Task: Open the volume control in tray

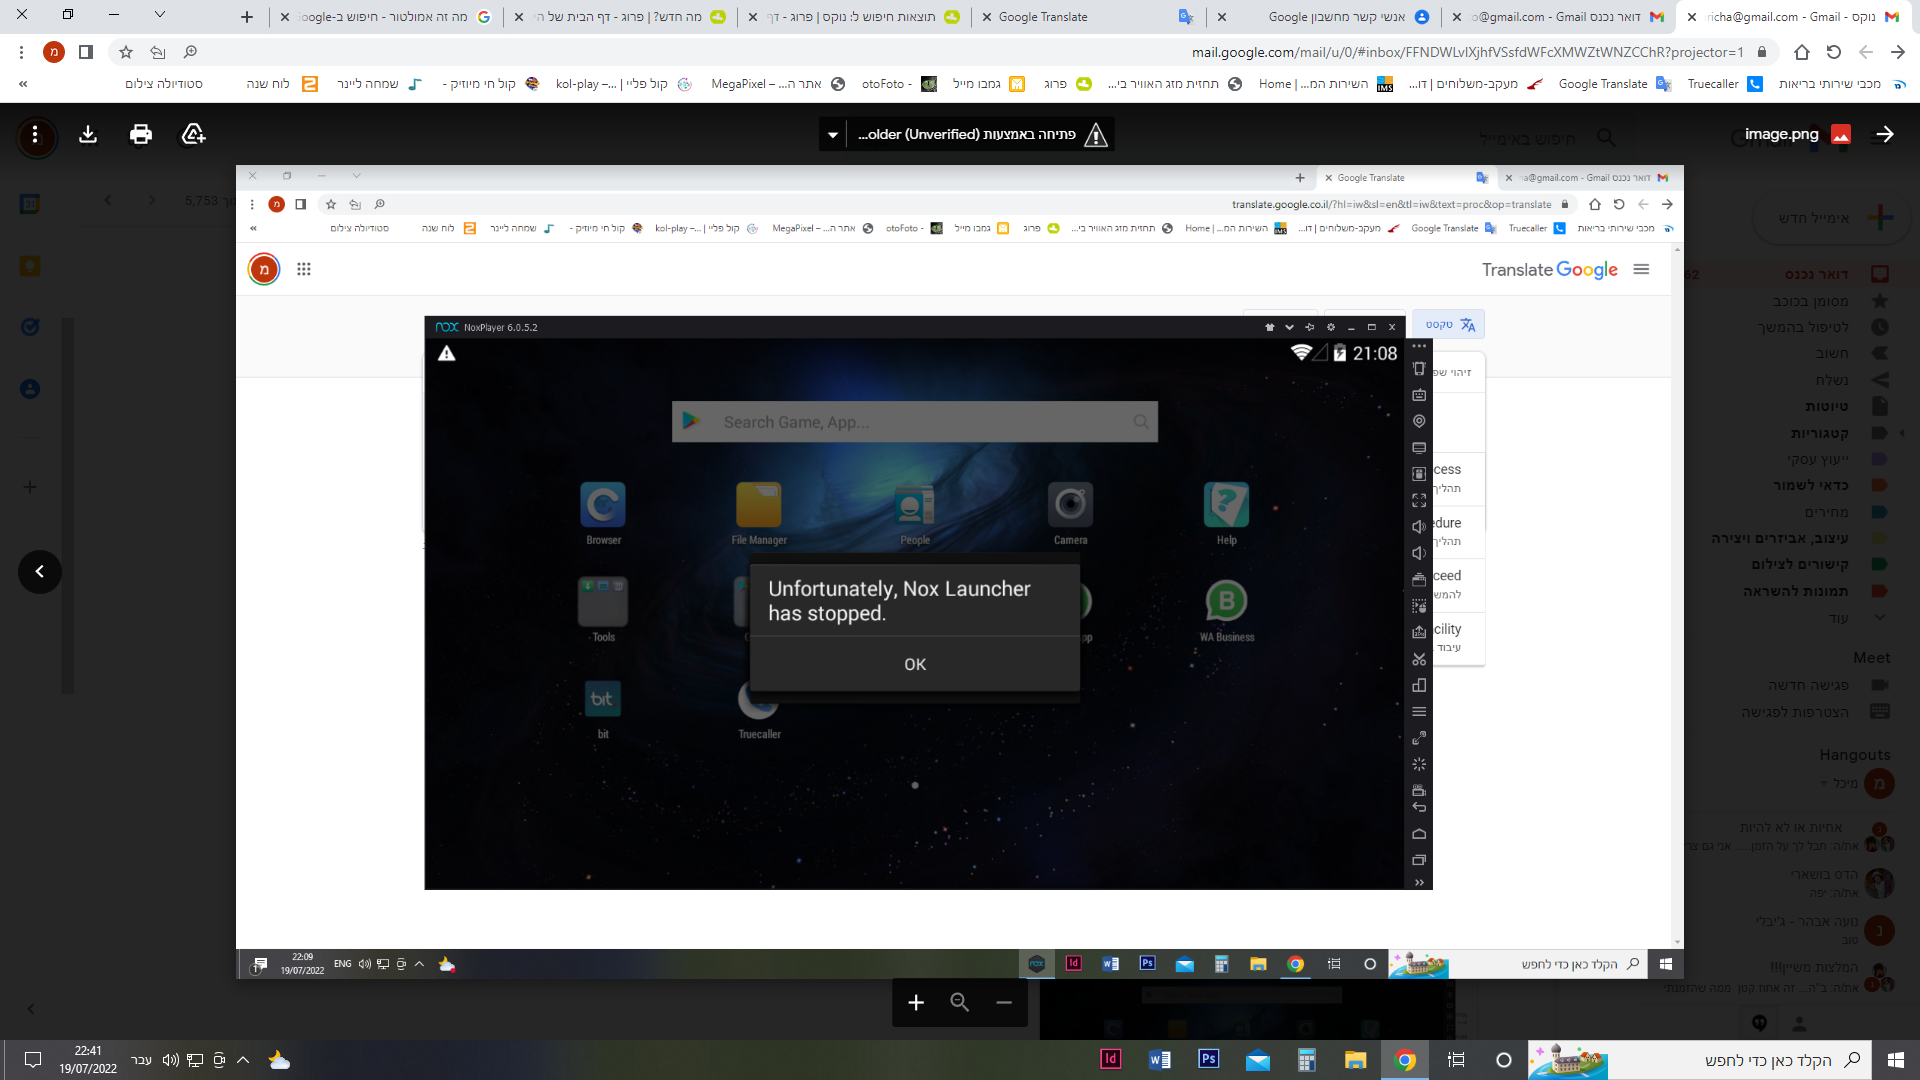Action: pos(171,1060)
